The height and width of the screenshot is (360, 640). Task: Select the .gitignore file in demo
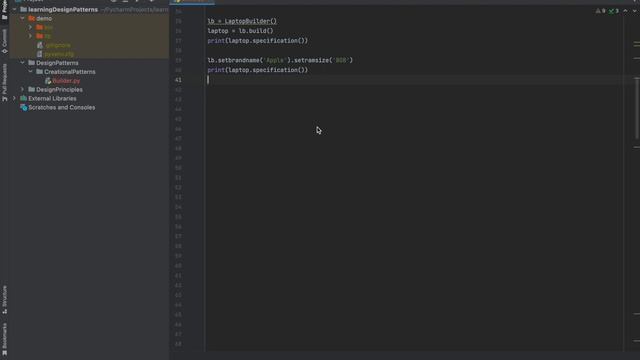point(58,45)
